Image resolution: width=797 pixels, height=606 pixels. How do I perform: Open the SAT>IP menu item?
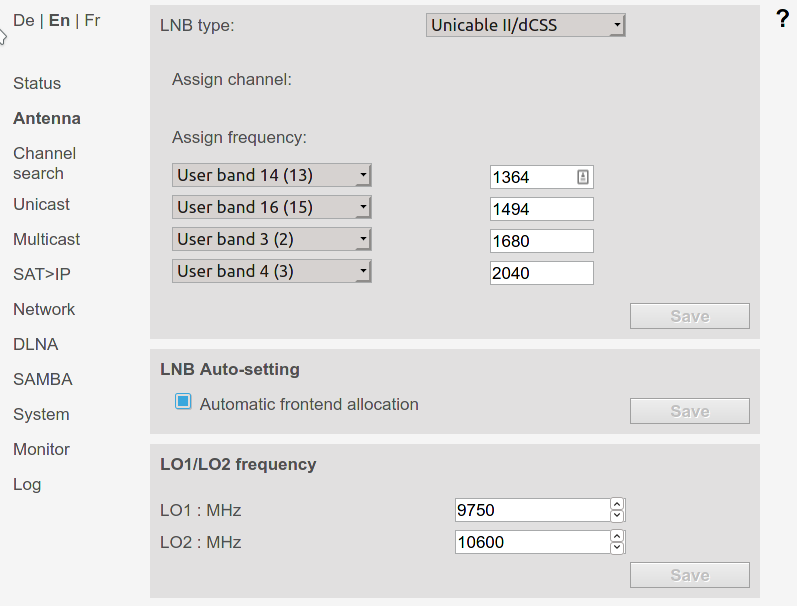click(x=42, y=275)
